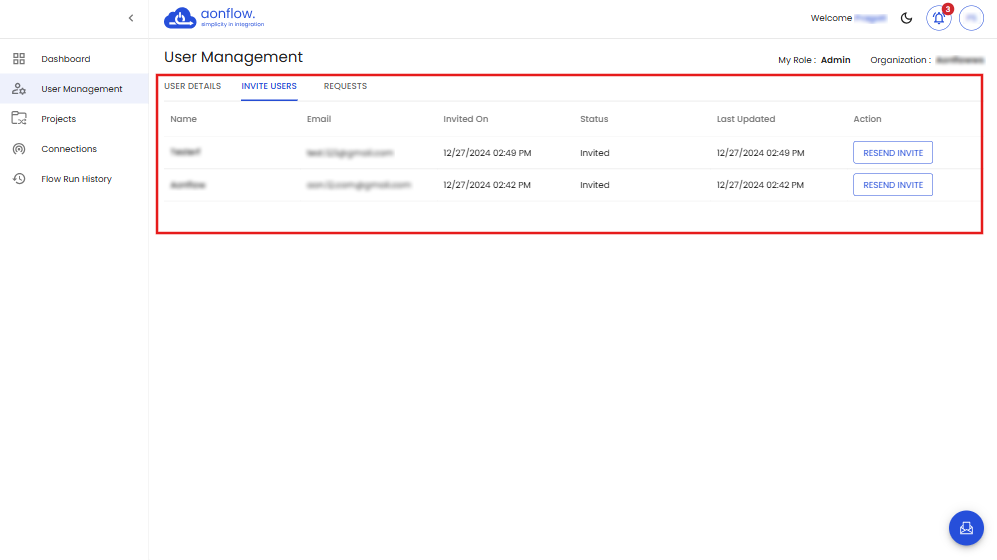Click the Connections signal icon

19,149
